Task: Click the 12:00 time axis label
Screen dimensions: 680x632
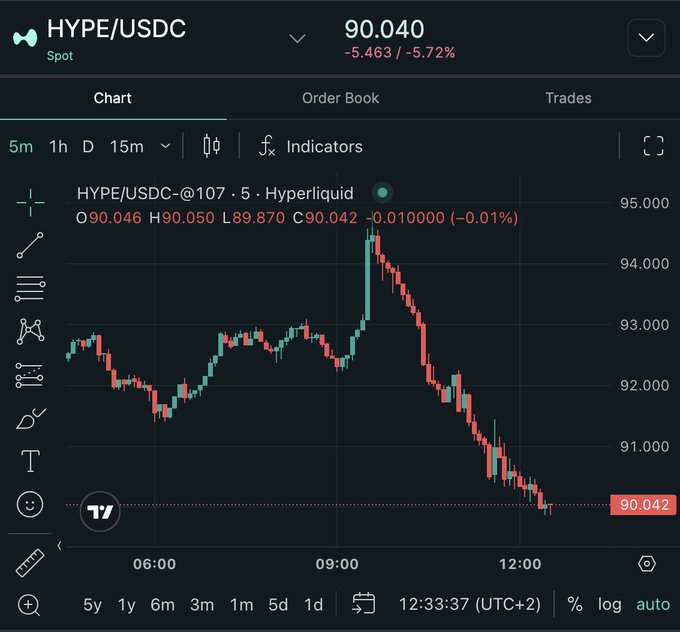Action: (520, 564)
